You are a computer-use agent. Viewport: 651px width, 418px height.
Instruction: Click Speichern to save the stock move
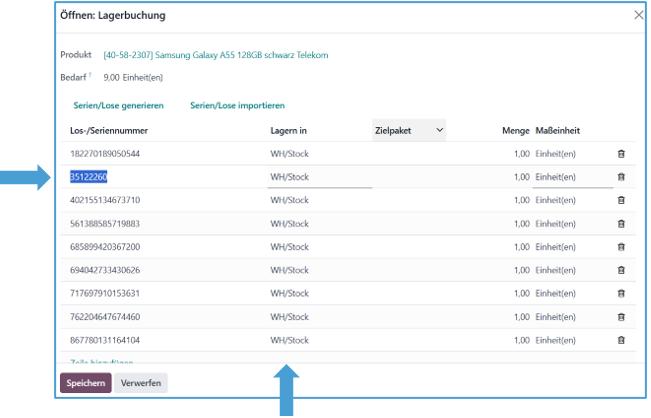pos(85,381)
